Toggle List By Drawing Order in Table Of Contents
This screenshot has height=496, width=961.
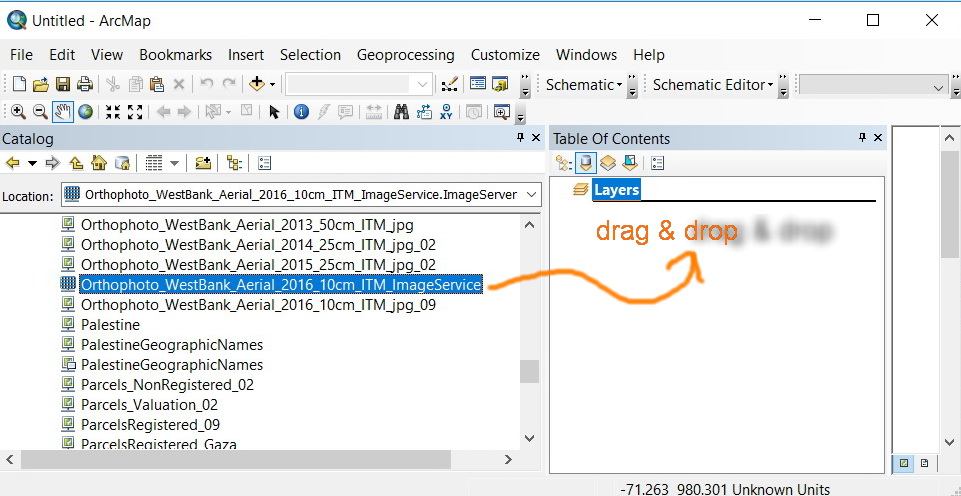tap(563, 162)
